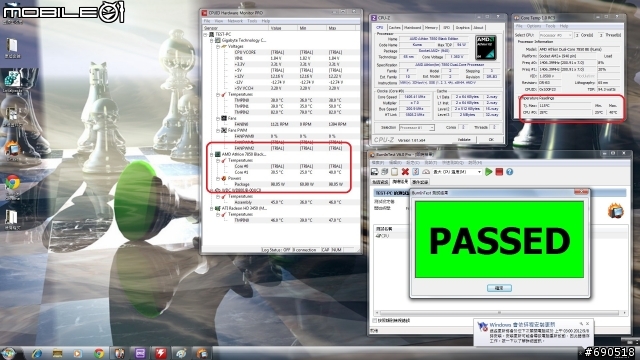This screenshot has height=360, width=640.
Task: Open Windows Explorer folder on the taskbar
Action: 57,353
